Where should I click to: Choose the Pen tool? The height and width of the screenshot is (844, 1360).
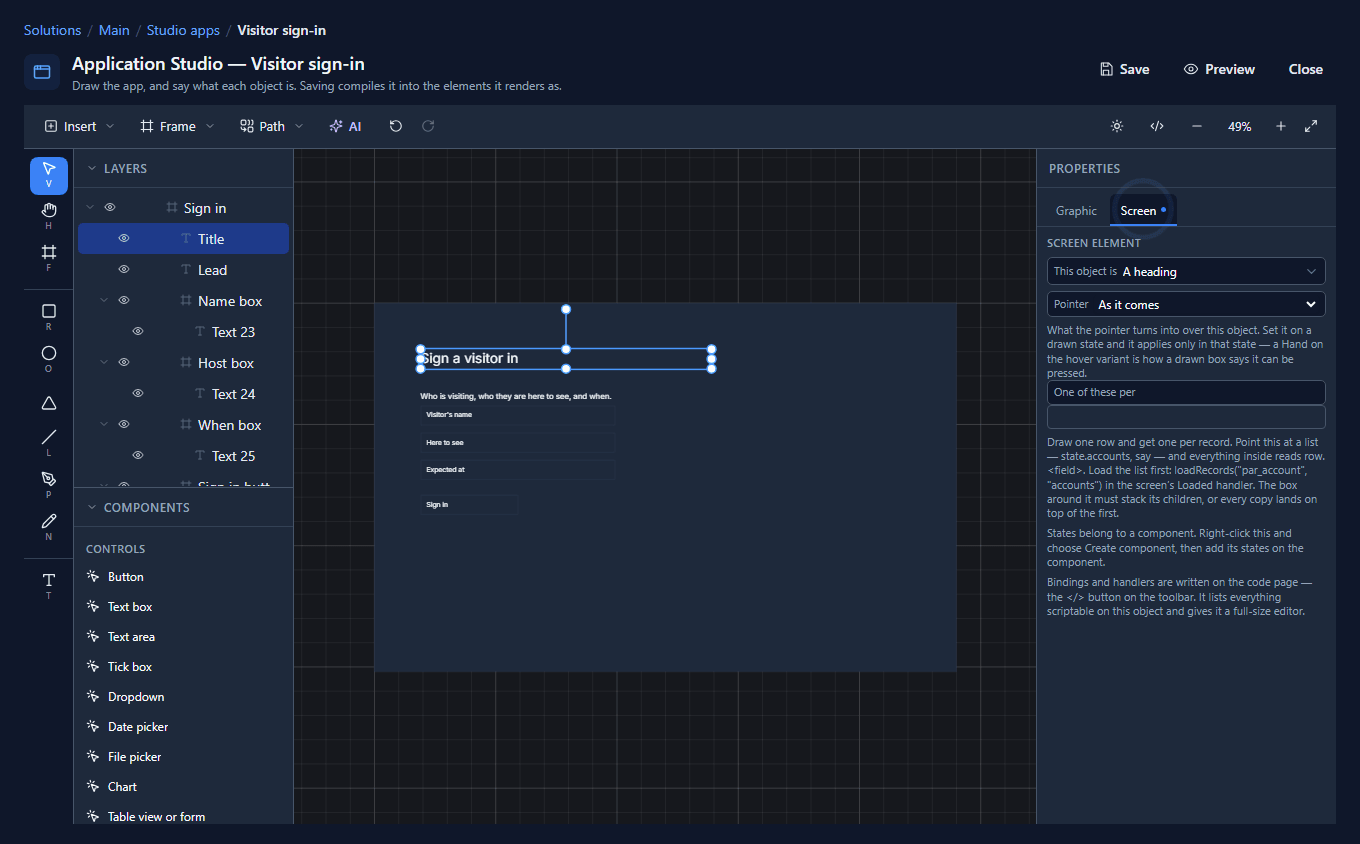pos(49,484)
